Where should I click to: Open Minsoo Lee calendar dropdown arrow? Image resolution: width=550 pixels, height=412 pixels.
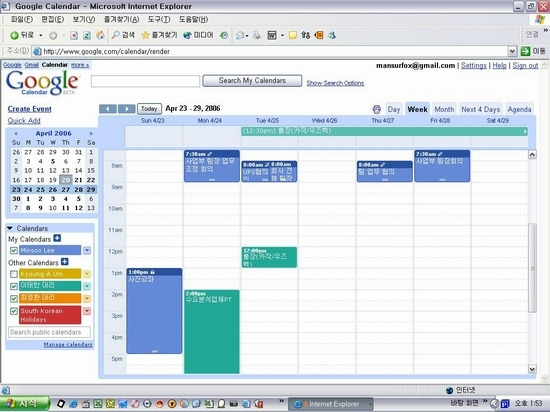pyautogui.click(x=87, y=250)
